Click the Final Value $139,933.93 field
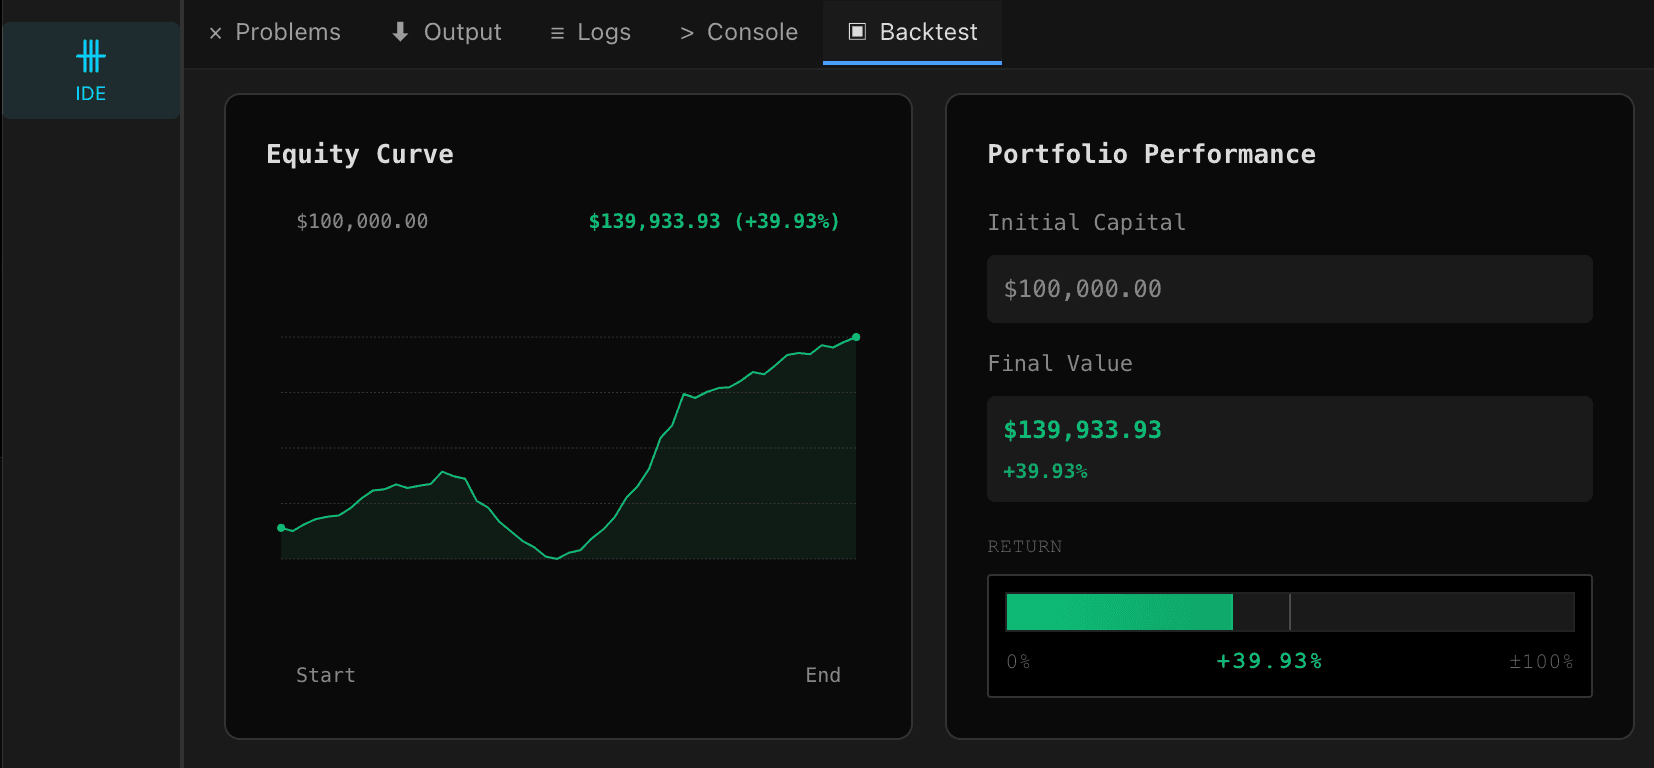The image size is (1654, 768). point(1290,449)
